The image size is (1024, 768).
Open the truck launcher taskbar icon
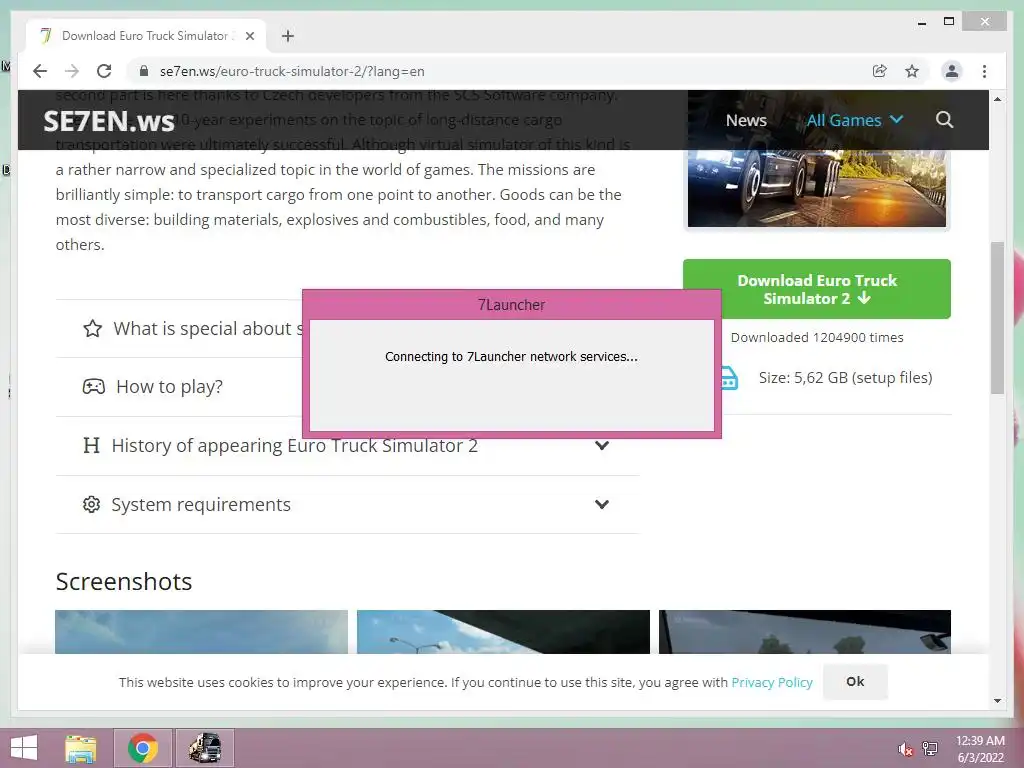point(205,748)
